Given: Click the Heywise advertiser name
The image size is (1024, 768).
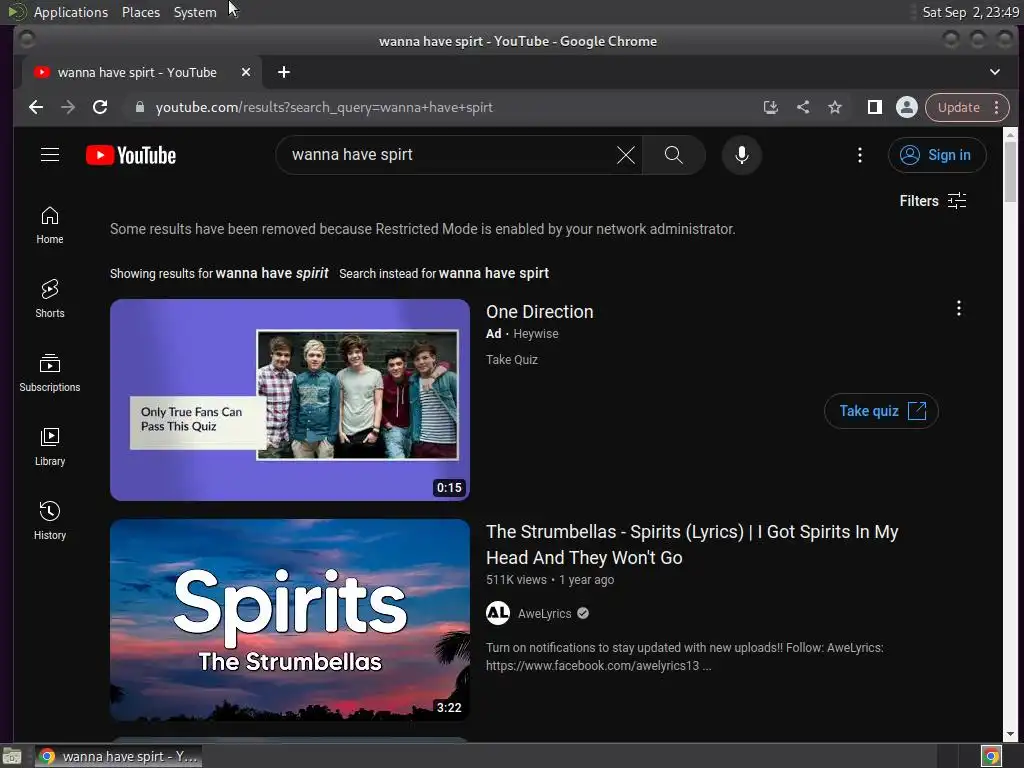Looking at the screenshot, I should pos(536,334).
